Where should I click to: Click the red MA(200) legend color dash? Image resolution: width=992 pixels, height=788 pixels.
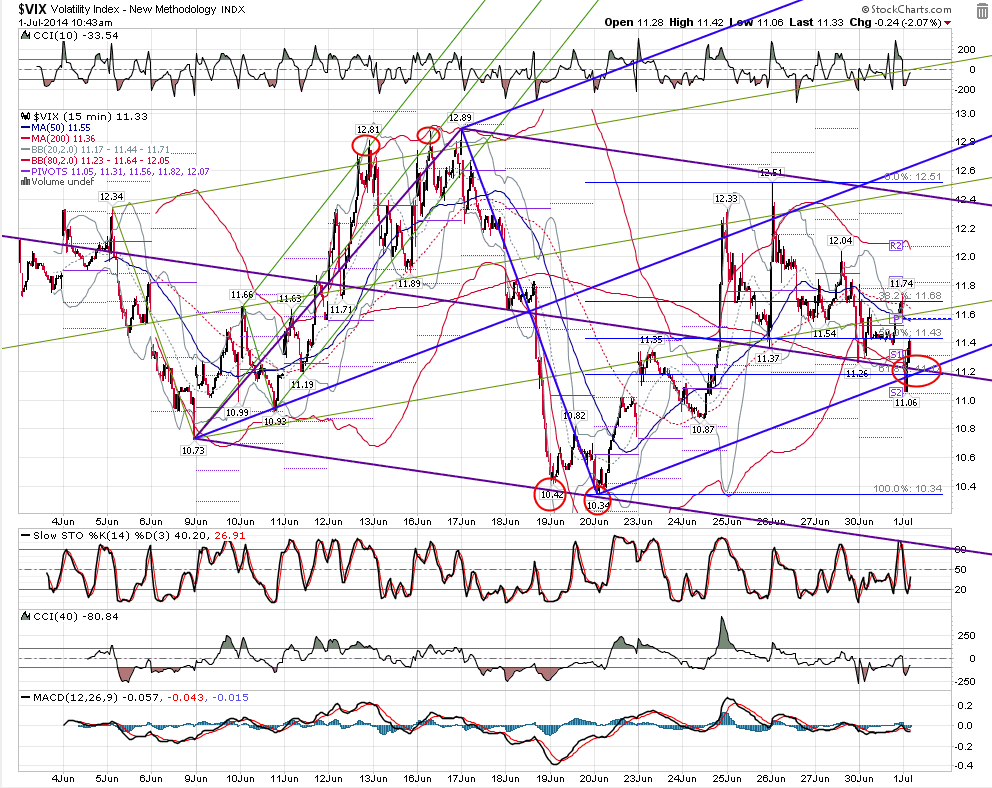coord(23,139)
